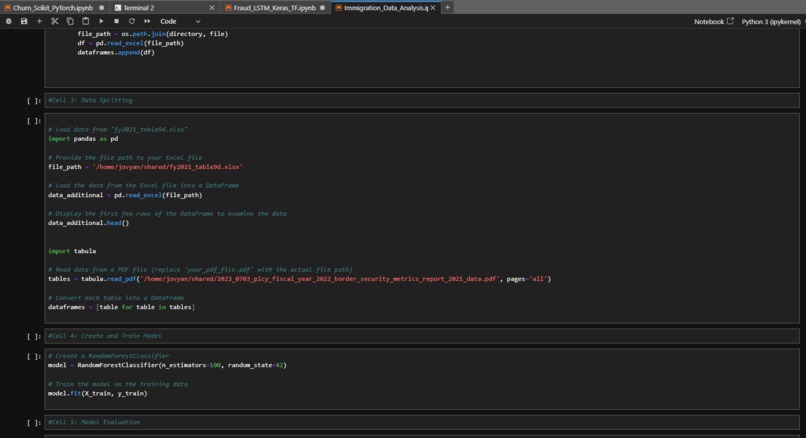Image resolution: width=806 pixels, height=438 pixels.
Task: Select the '#Cell 5: Model Evaluation' cell
Action: 422,422
